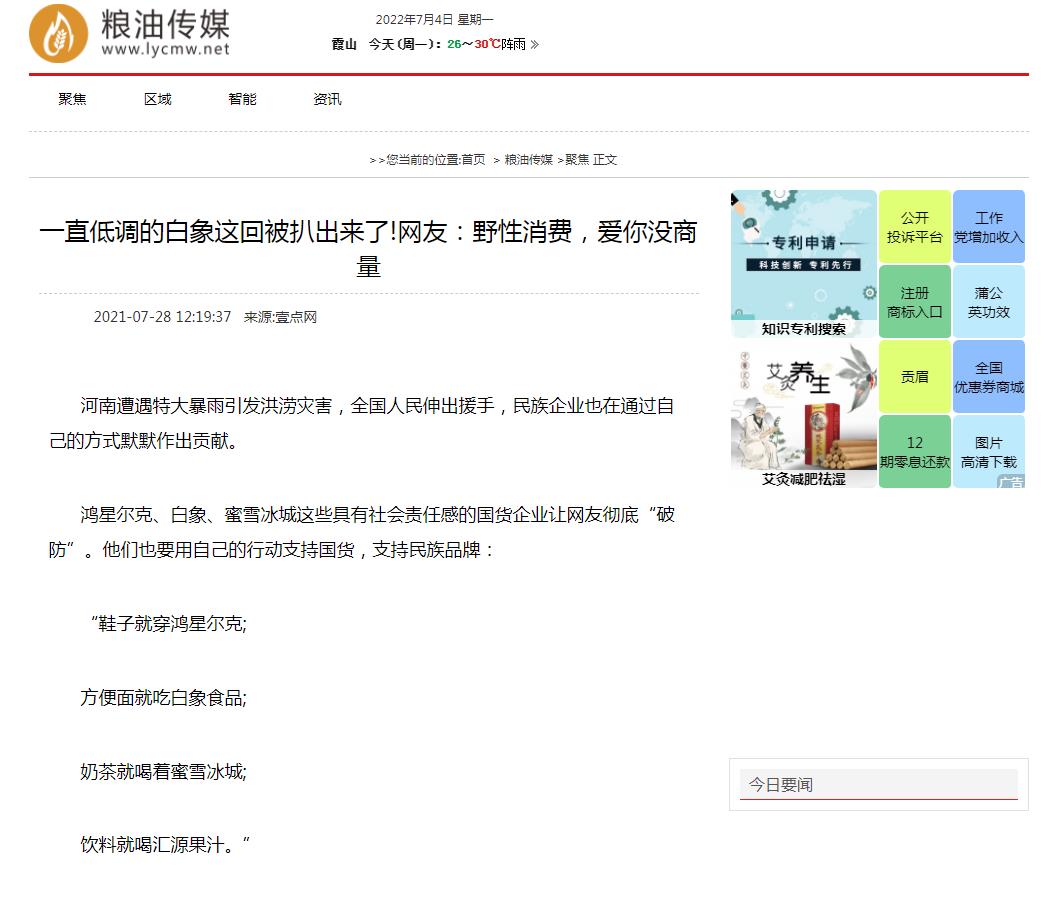The width and height of the screenshot is (1047, 899).
Task: Click paragraph starting 鸿星尔克、白象、蜜雪冰城
Action: coord(361,532)
